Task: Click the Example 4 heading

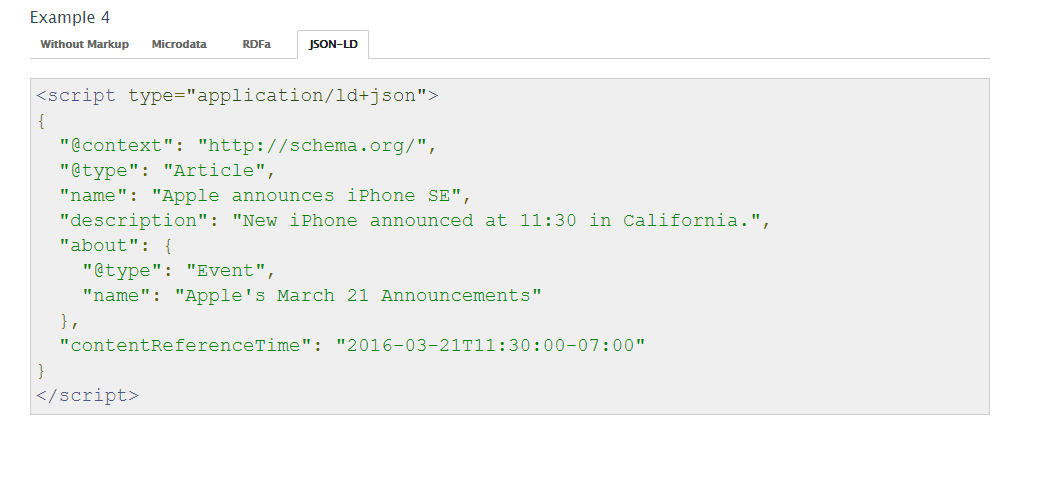Action: 70,17
